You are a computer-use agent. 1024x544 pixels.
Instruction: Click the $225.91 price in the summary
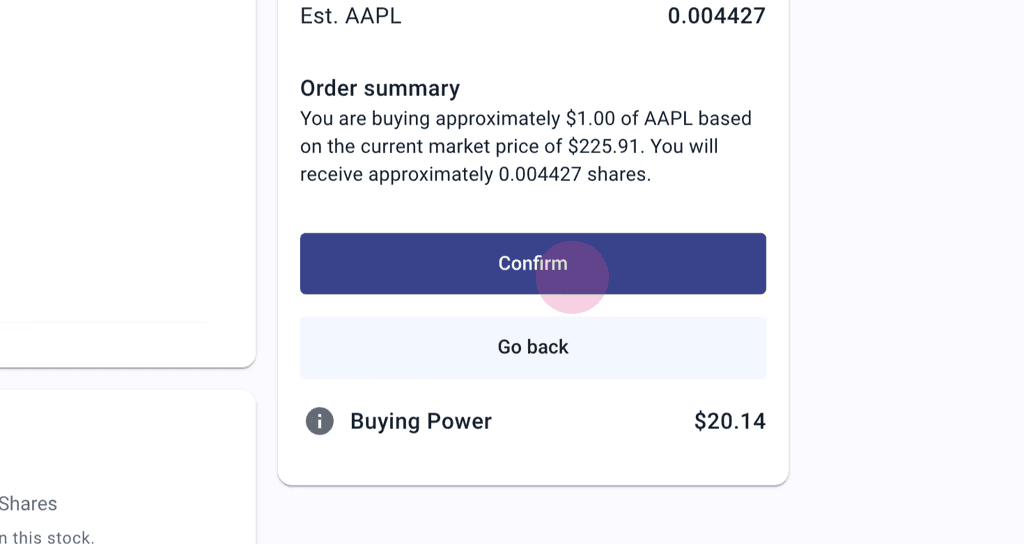[604, 147]
